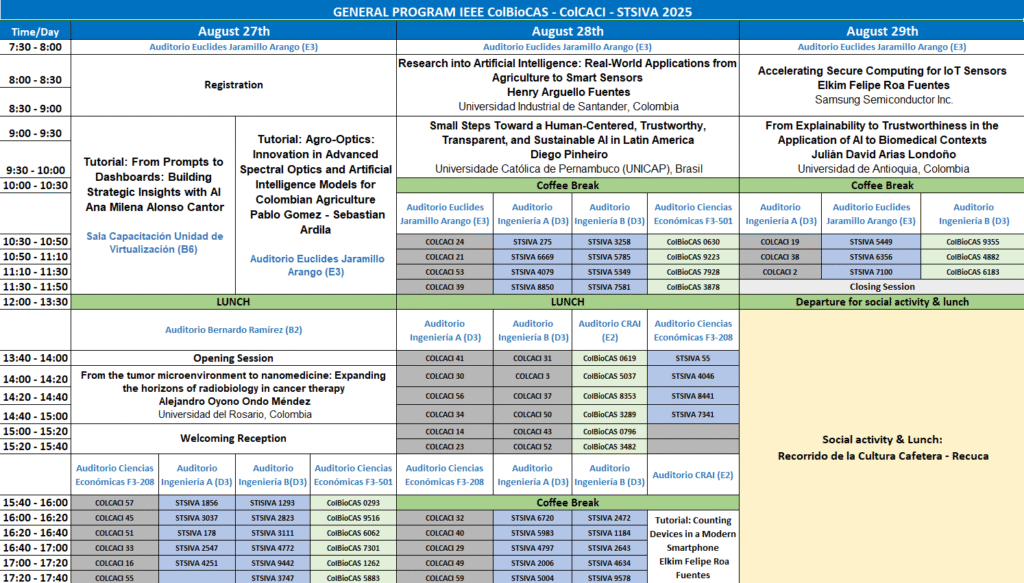Click the ColBioCAS 9355 paper cell

[x=972, y=242]
